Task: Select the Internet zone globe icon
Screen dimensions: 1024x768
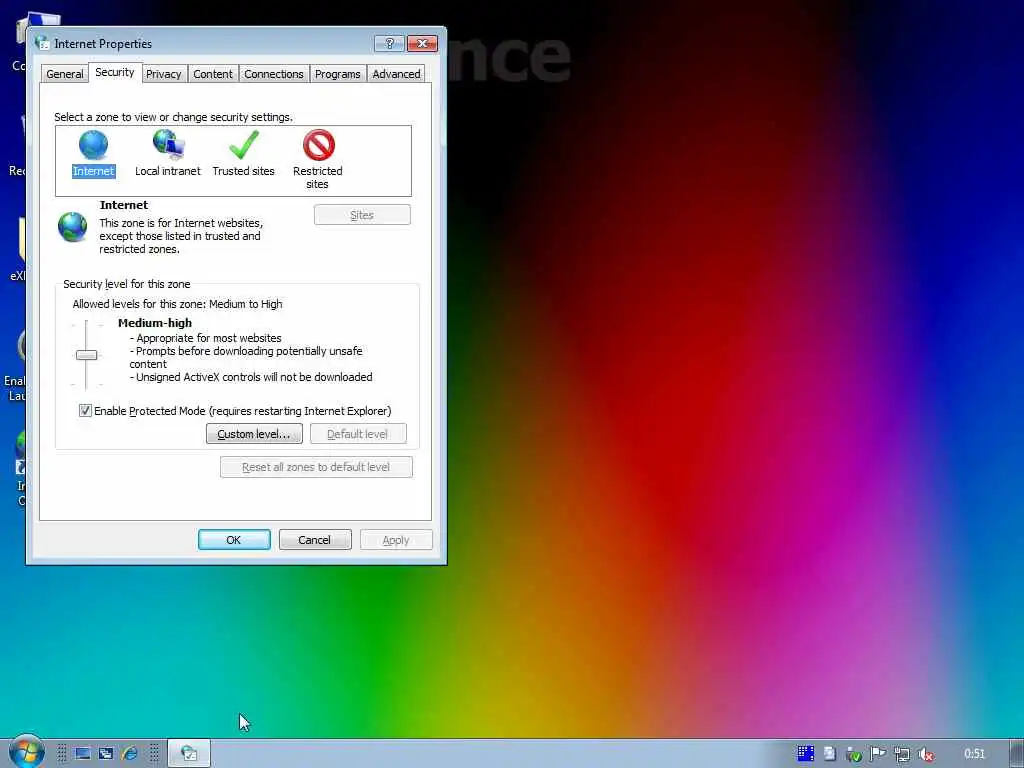Action: (93, 145)
